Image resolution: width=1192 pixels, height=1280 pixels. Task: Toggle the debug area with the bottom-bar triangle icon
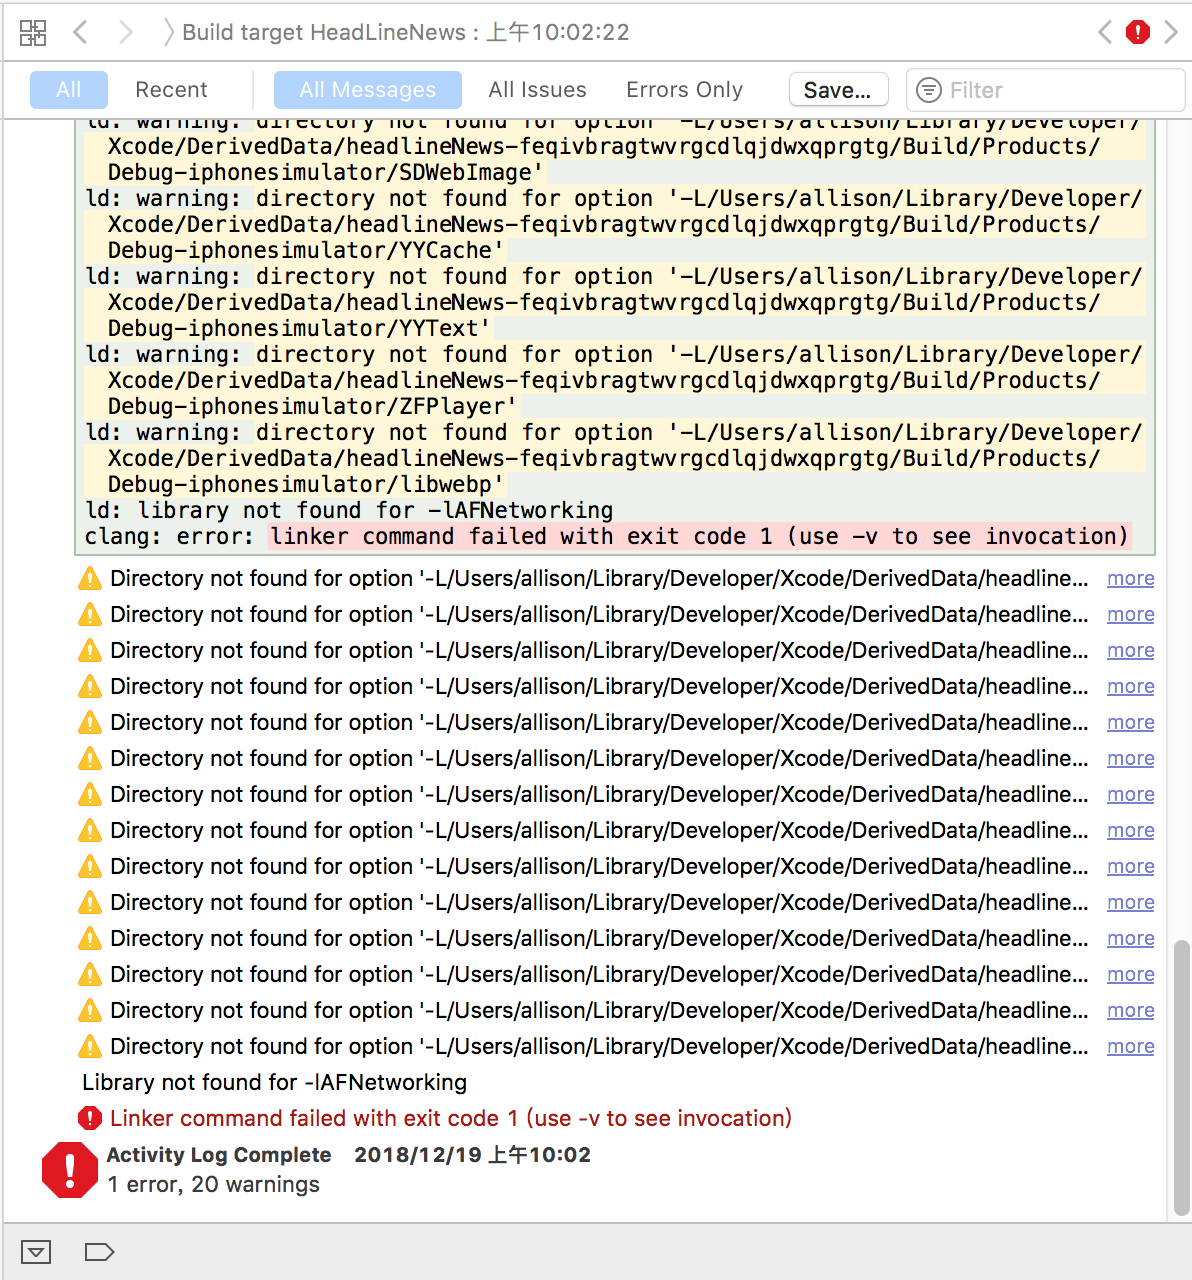[36, 1252]
